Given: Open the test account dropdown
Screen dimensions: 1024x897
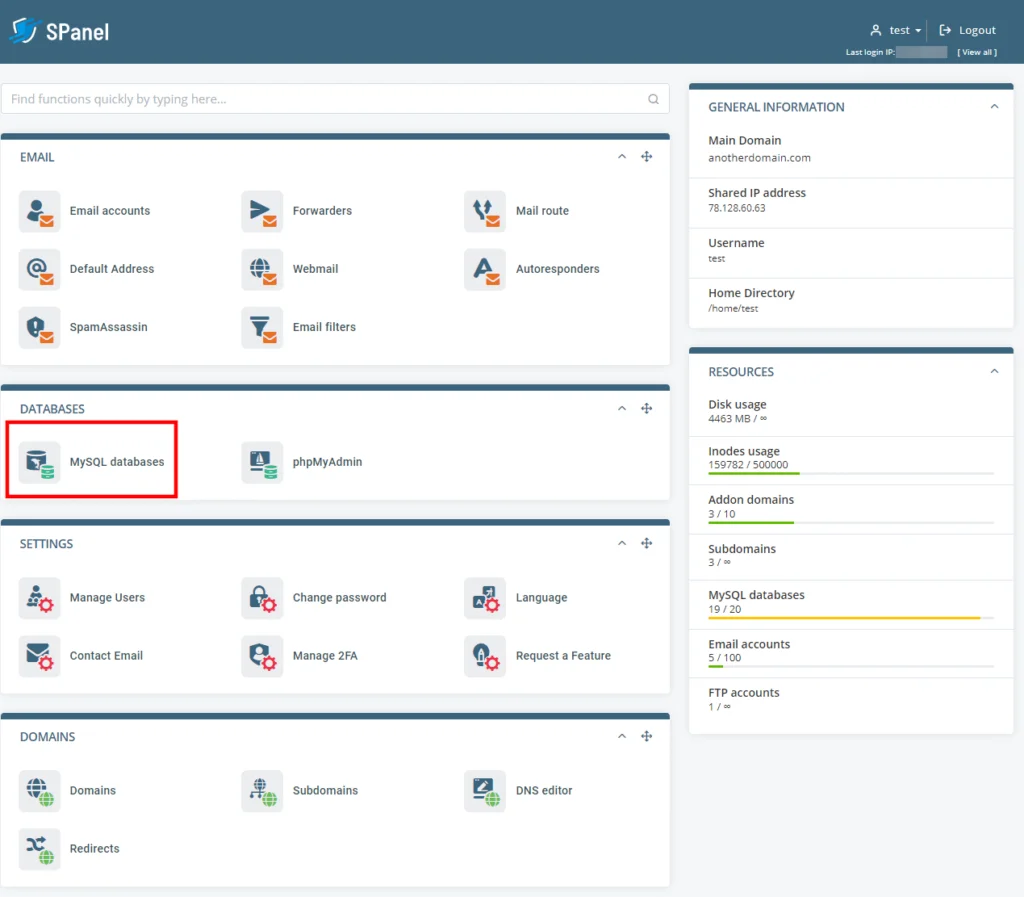Looking at the screenshot, I should tap(893, 30).
